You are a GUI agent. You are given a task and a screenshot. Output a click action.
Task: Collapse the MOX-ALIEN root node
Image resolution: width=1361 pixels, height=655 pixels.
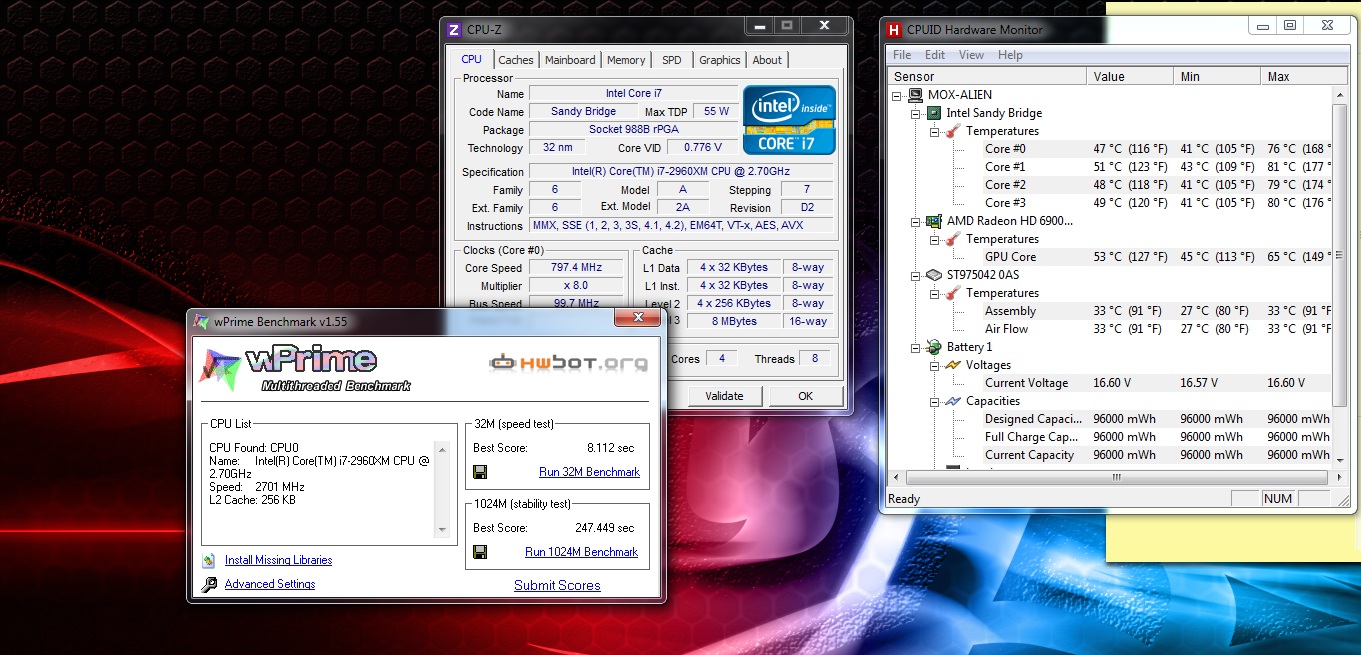pos(896,95)
